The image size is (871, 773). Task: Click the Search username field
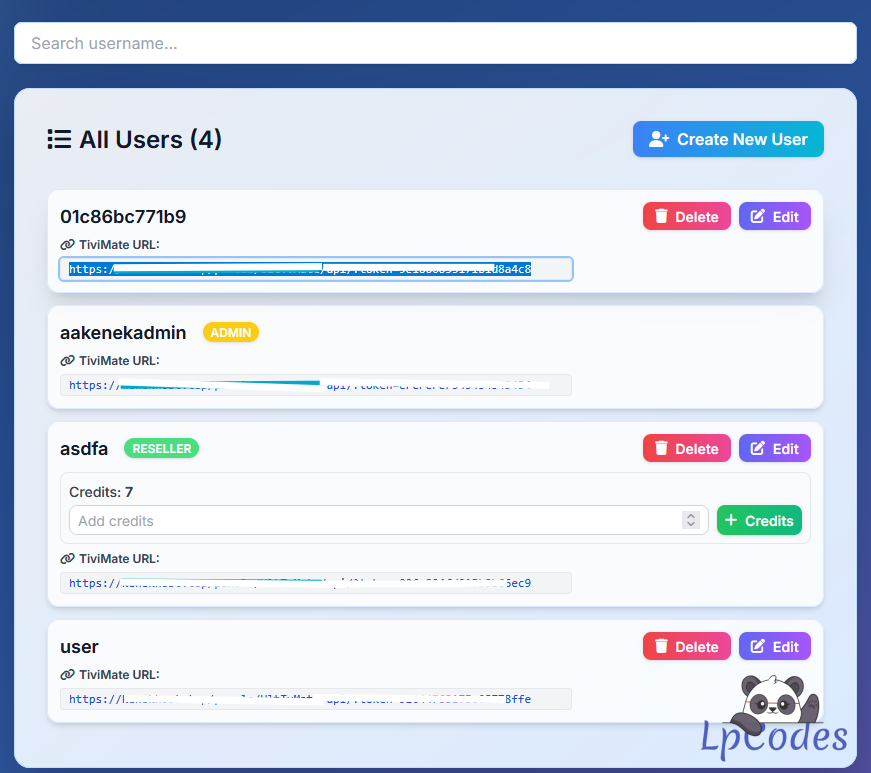[435, 44]
